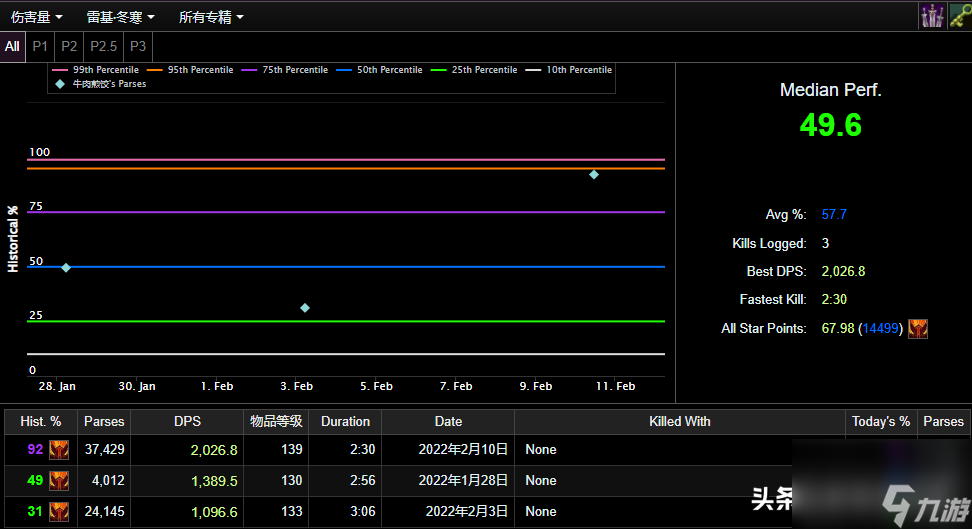Screen dimensions: 972x529
Task: Click the key icon at the top right corner
Action: click(960, 16)
